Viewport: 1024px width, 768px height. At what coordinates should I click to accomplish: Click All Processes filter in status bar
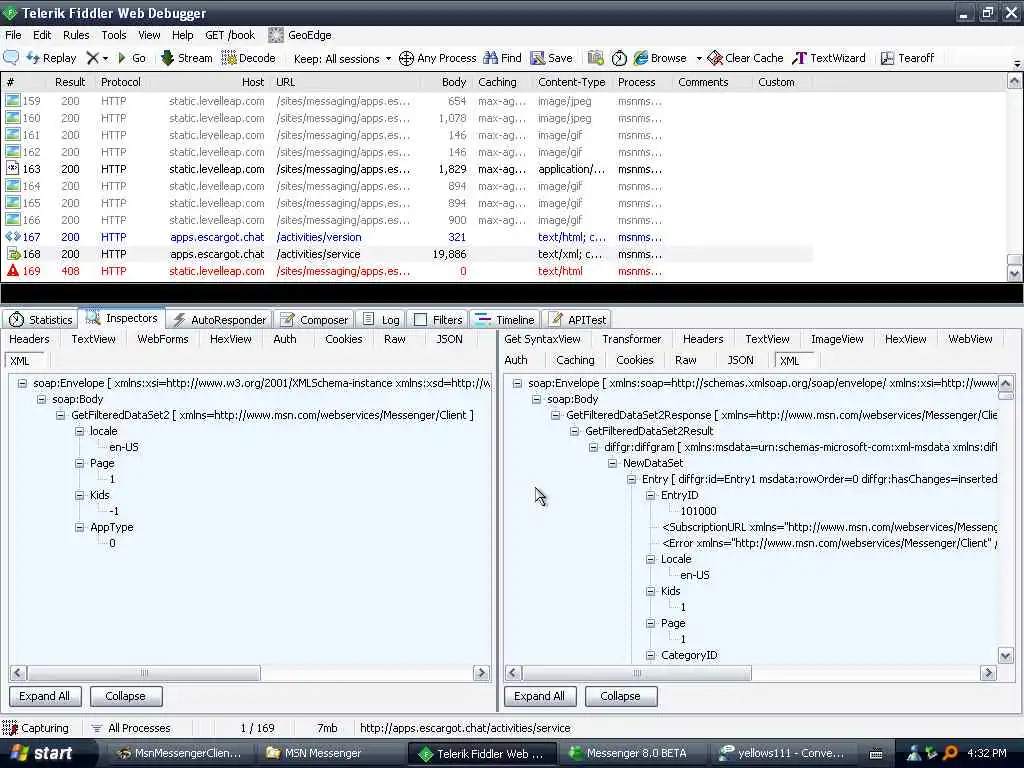(x=131, y=728)
